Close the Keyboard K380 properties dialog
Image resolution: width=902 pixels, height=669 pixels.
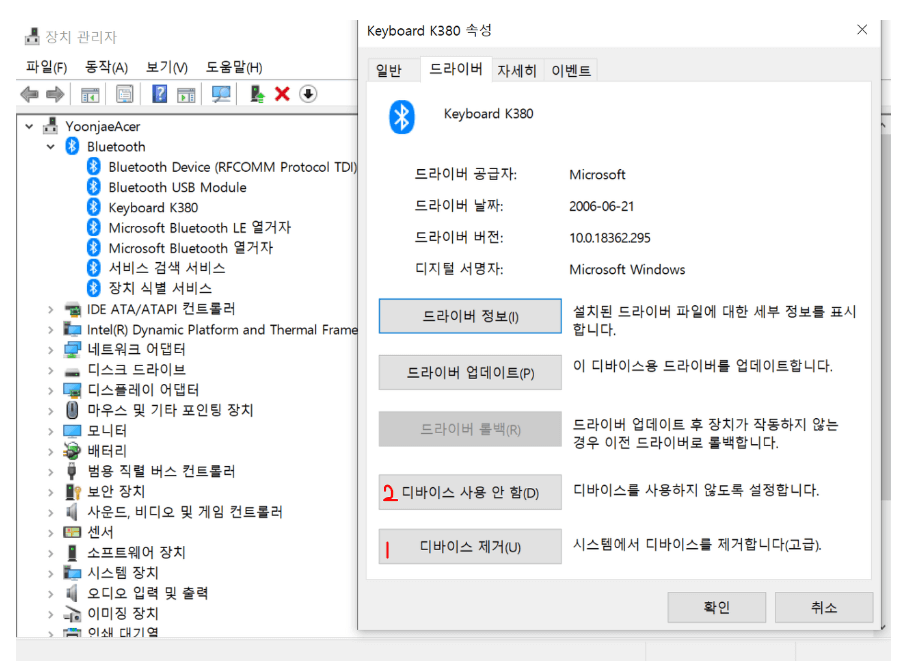tap(862, 29)
